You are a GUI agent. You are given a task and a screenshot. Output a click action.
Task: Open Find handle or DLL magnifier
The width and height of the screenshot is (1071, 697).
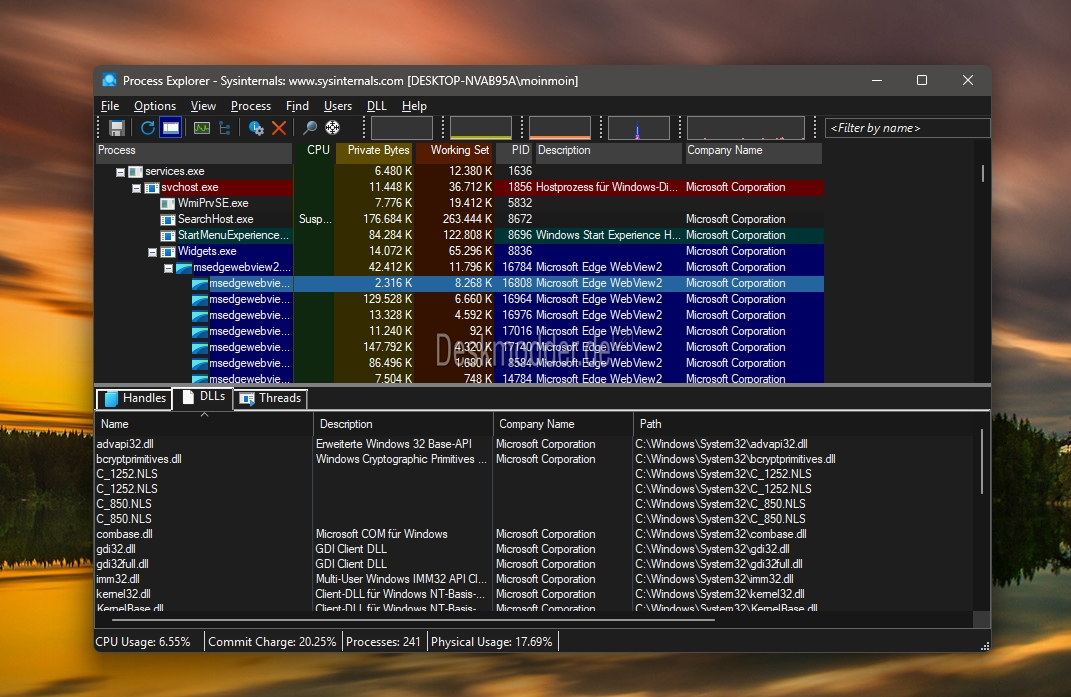coord(310,128)
